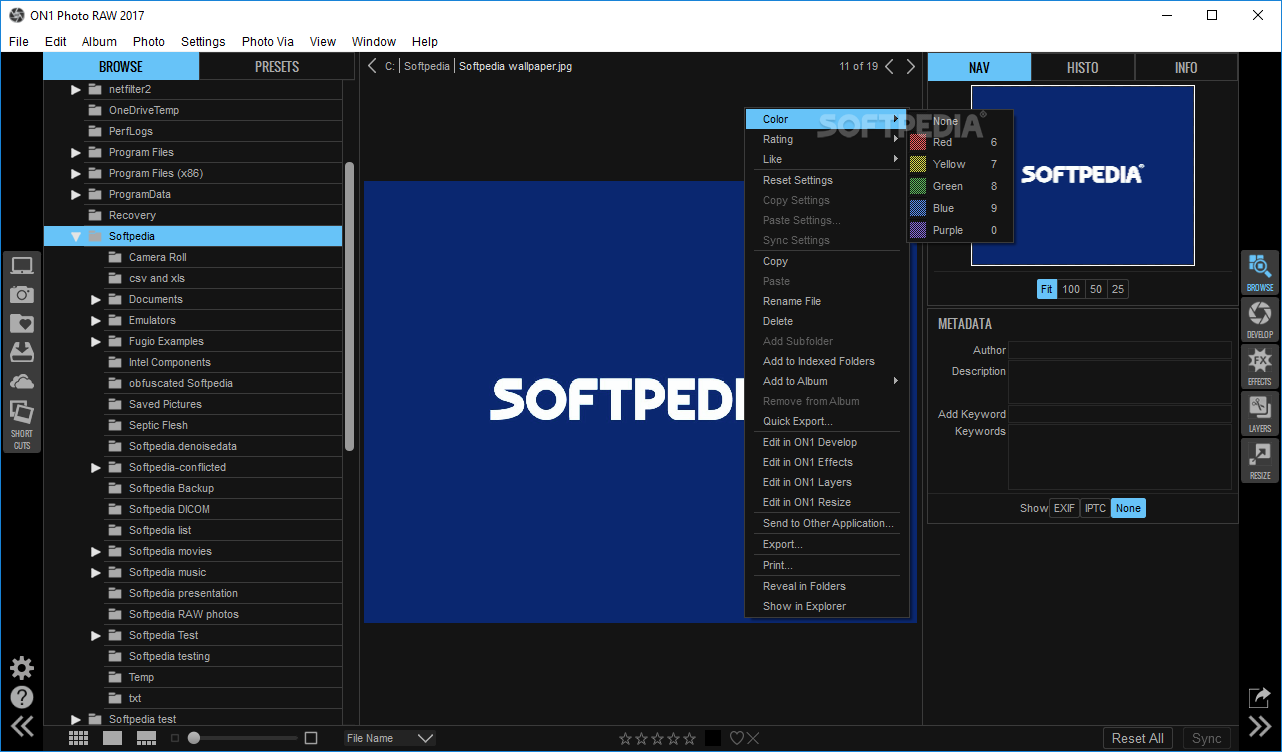Click the Add Keyword input field

click(1120, 414)
